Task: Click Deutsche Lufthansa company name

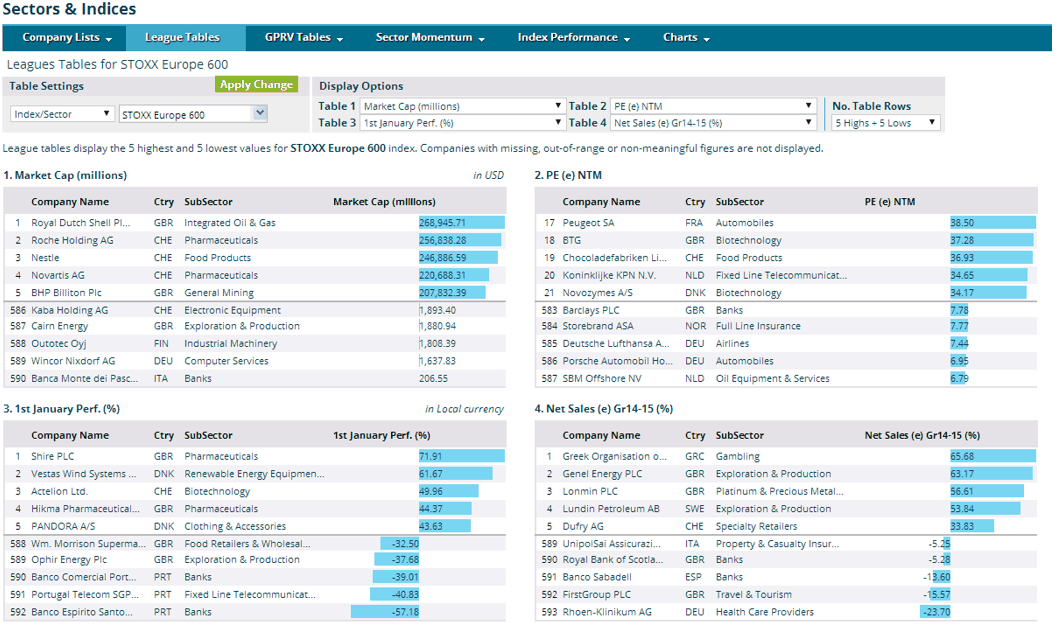Action: pos(616,344)
